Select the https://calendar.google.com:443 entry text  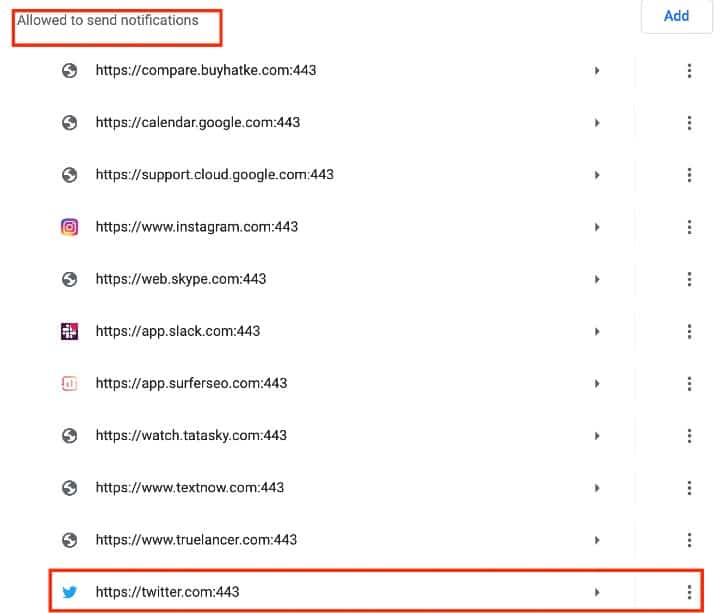[x=198, y=123]
